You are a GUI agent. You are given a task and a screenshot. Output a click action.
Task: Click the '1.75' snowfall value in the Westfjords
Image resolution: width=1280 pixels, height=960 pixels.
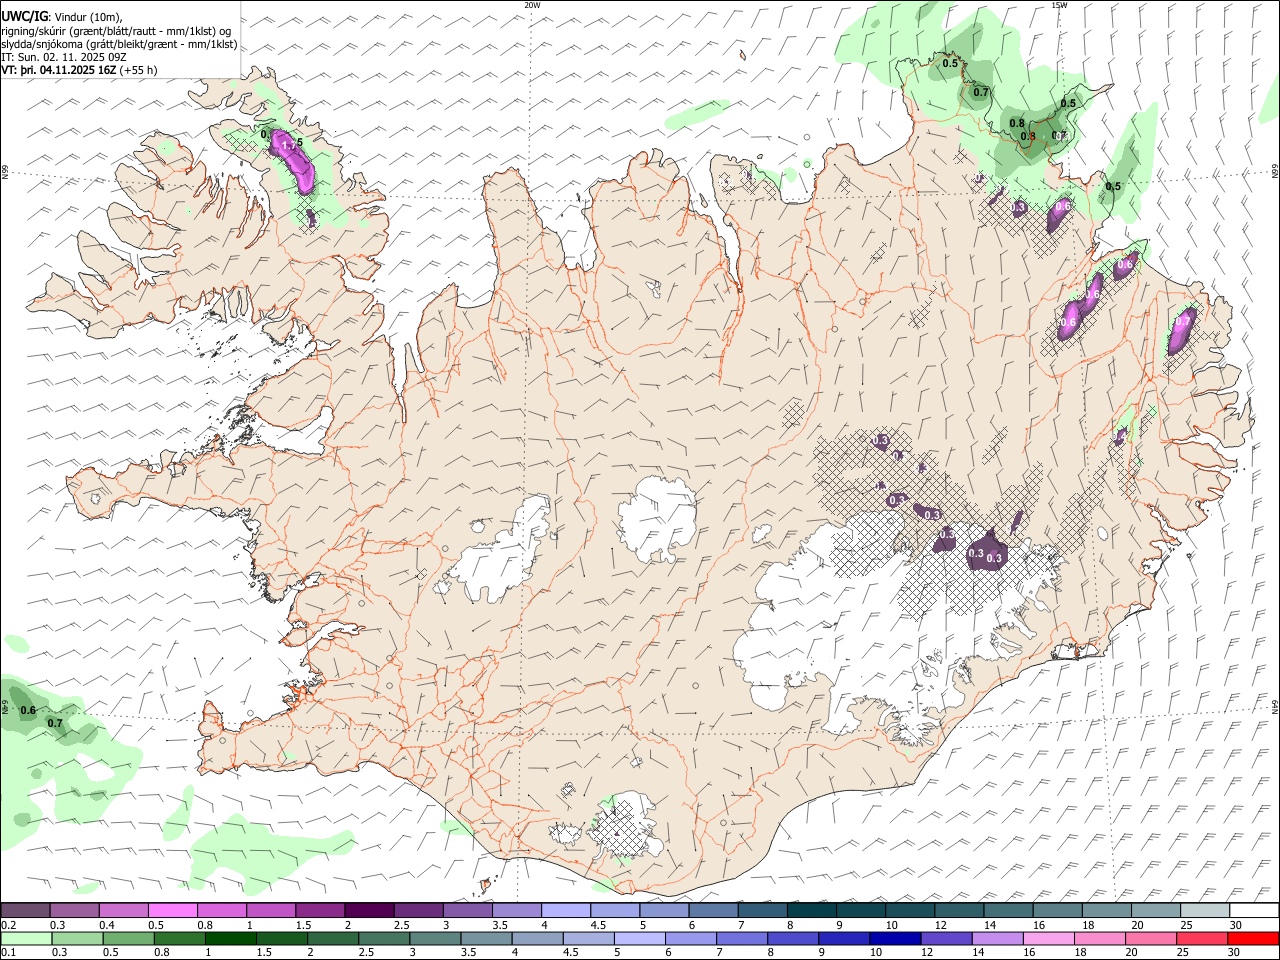[x=291, y=144]
